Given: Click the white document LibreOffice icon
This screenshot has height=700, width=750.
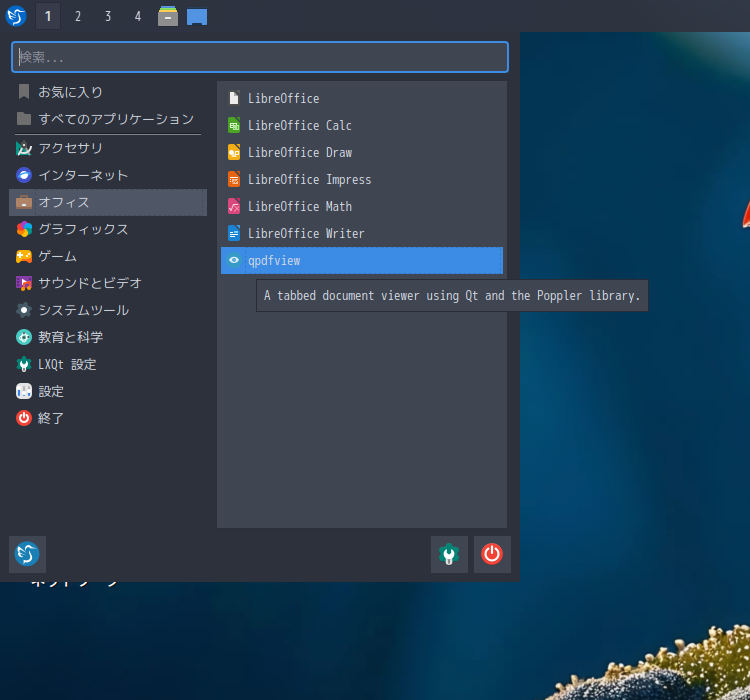Looking at the screenshot, I should [x=234, y=98].
